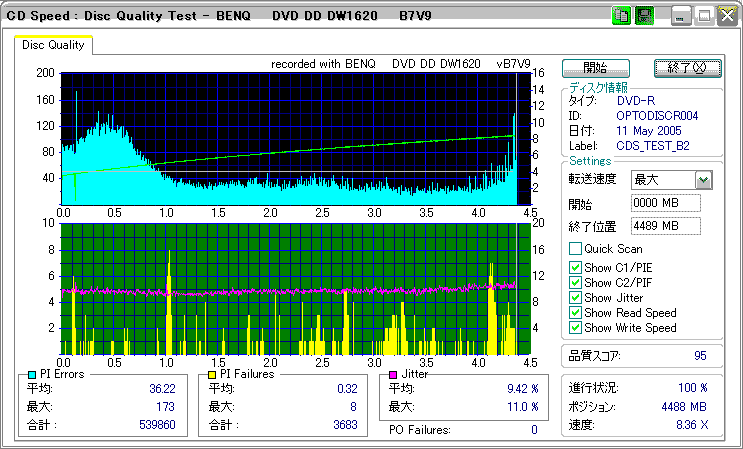Click the cyan PI Errors legend square
The width and height of the screenshot is (743, 449).
pyautogui.click(x=31, y=374)
